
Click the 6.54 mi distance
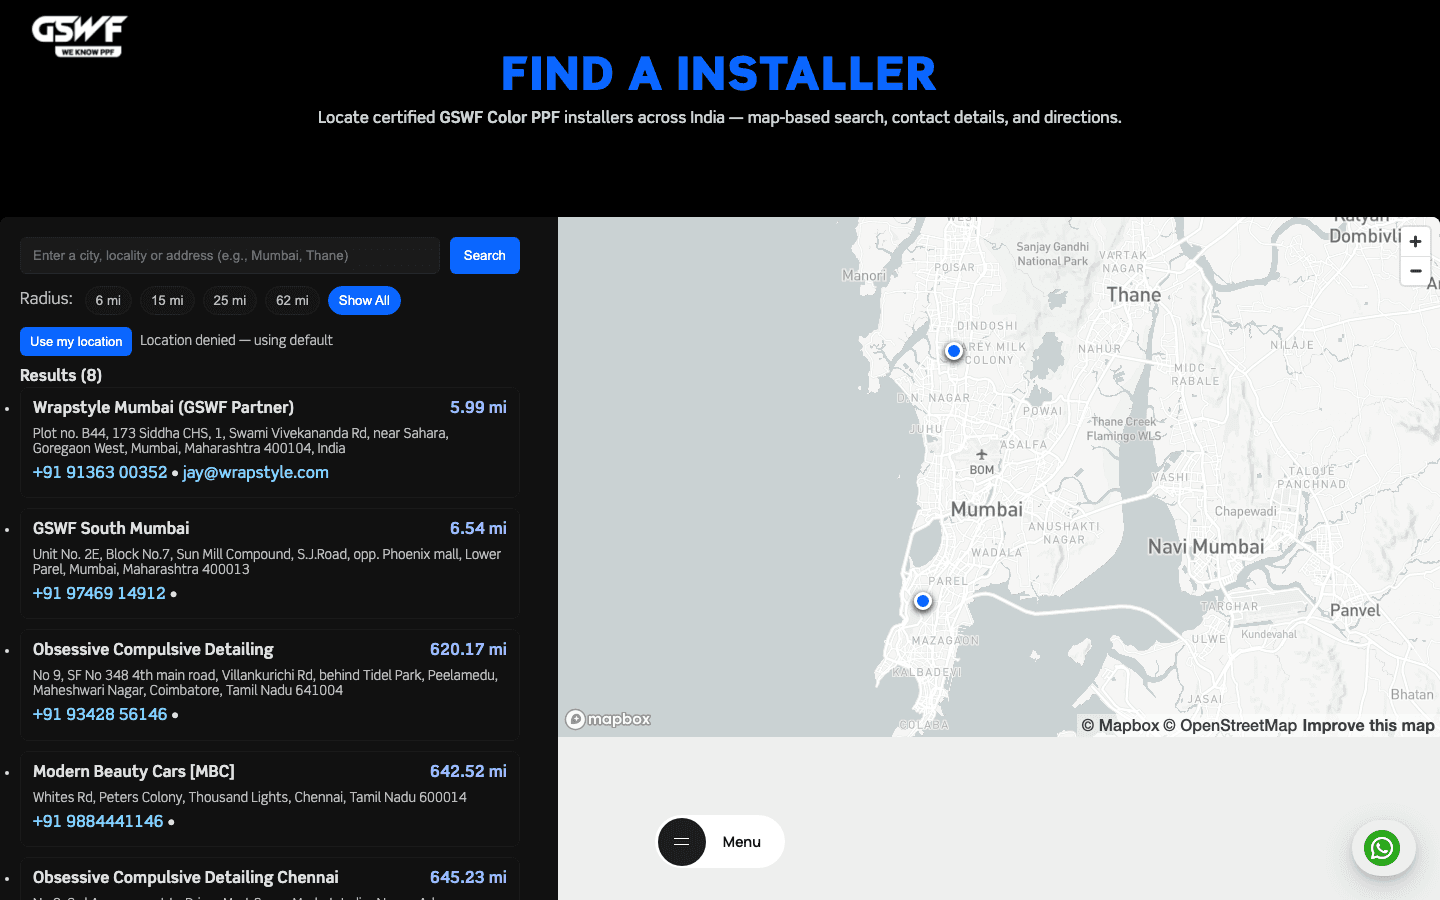(x=478, y=528)
